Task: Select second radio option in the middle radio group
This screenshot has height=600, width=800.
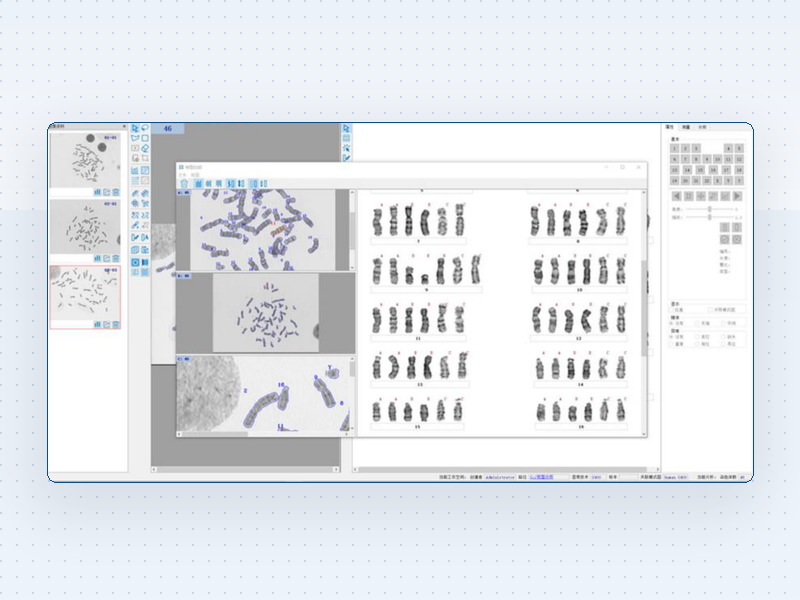Action: coord(697,323)
